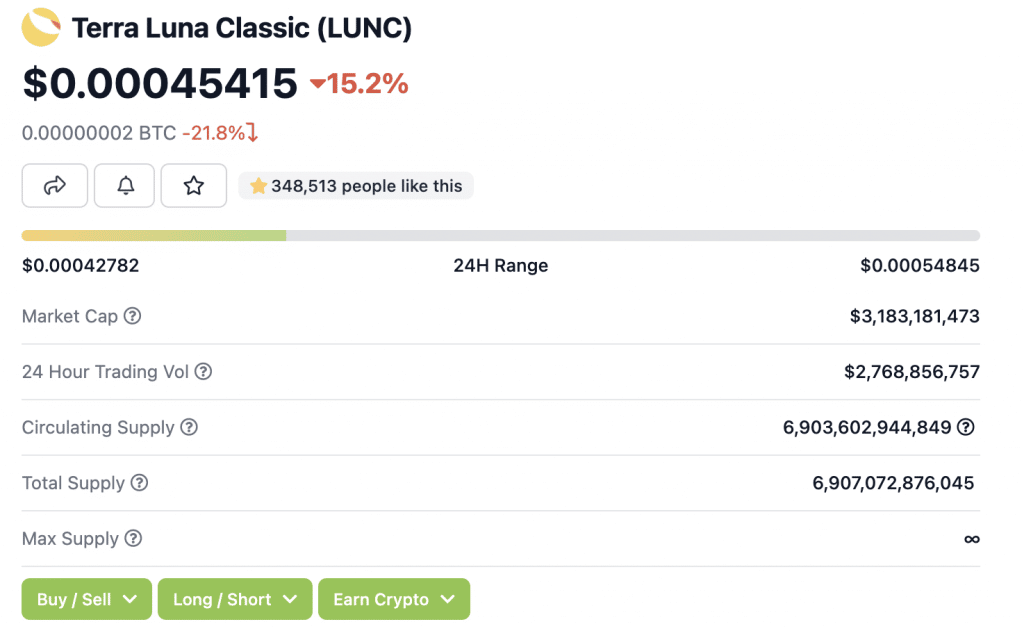Screen dimensions: 1024x631
Task: Click the 24H Range progress bar
Action: coord(501,236)
